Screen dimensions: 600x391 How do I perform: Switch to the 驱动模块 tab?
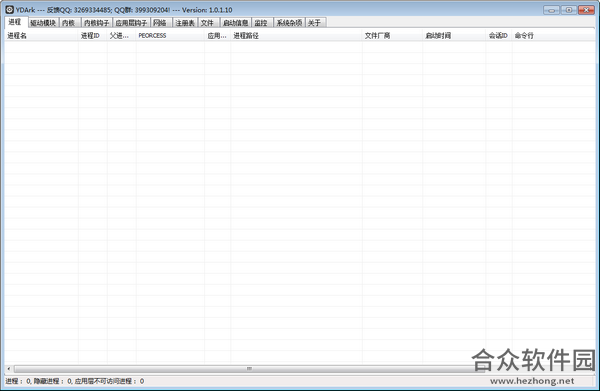pos(43,23)
